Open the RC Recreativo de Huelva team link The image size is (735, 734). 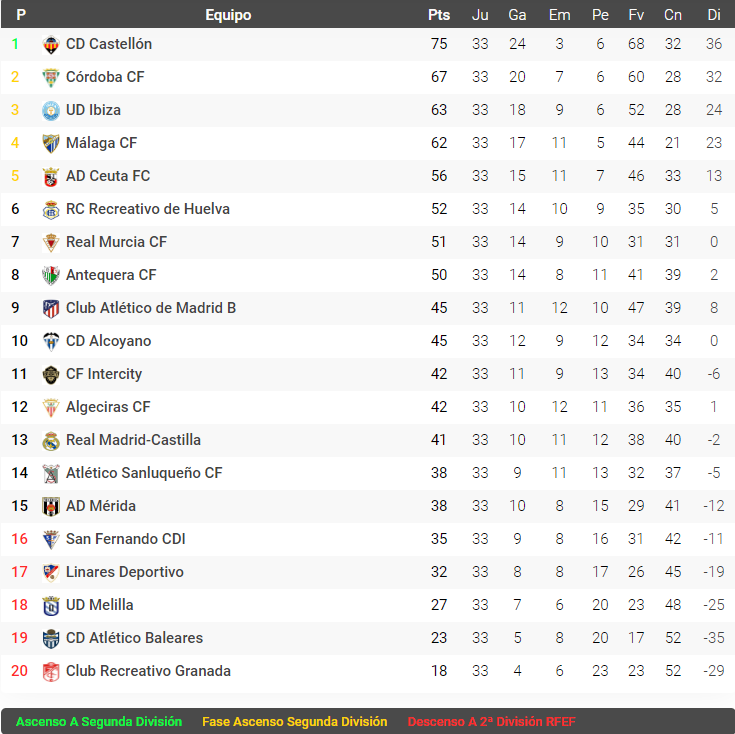click(147, 209)
